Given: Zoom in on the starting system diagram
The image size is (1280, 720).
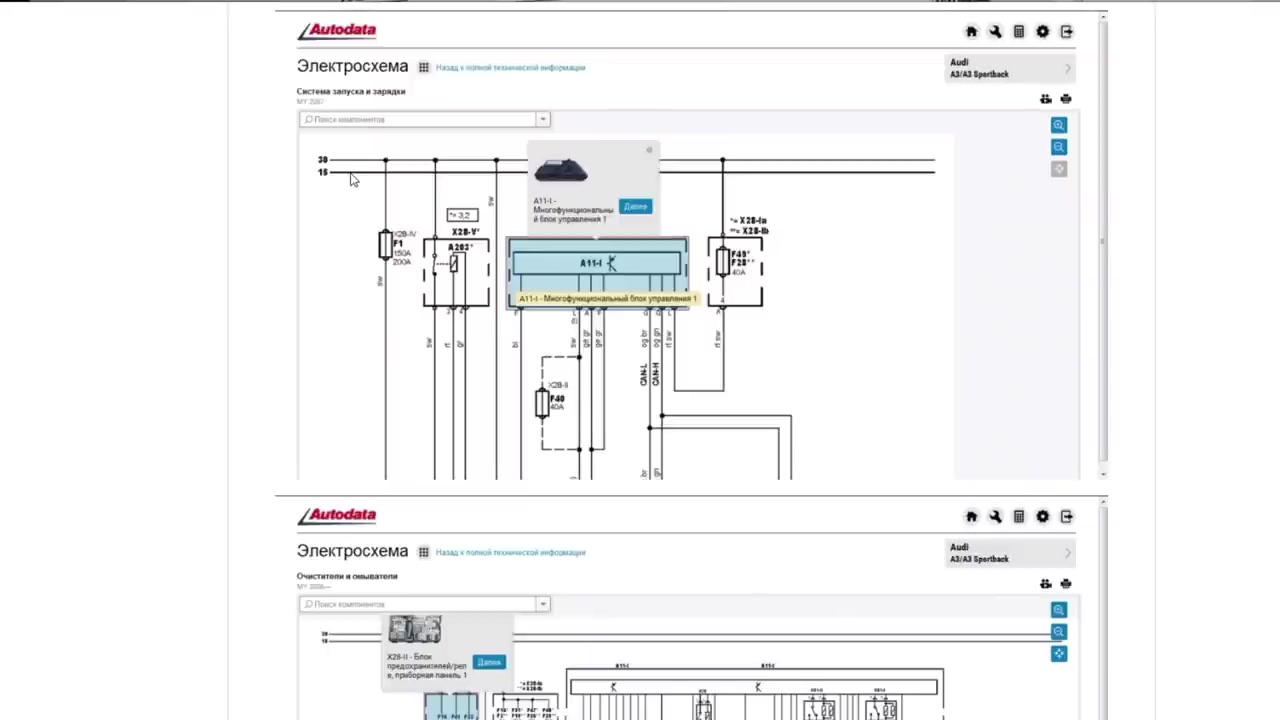Looking at the screenshot, I should pos(1059,125).
